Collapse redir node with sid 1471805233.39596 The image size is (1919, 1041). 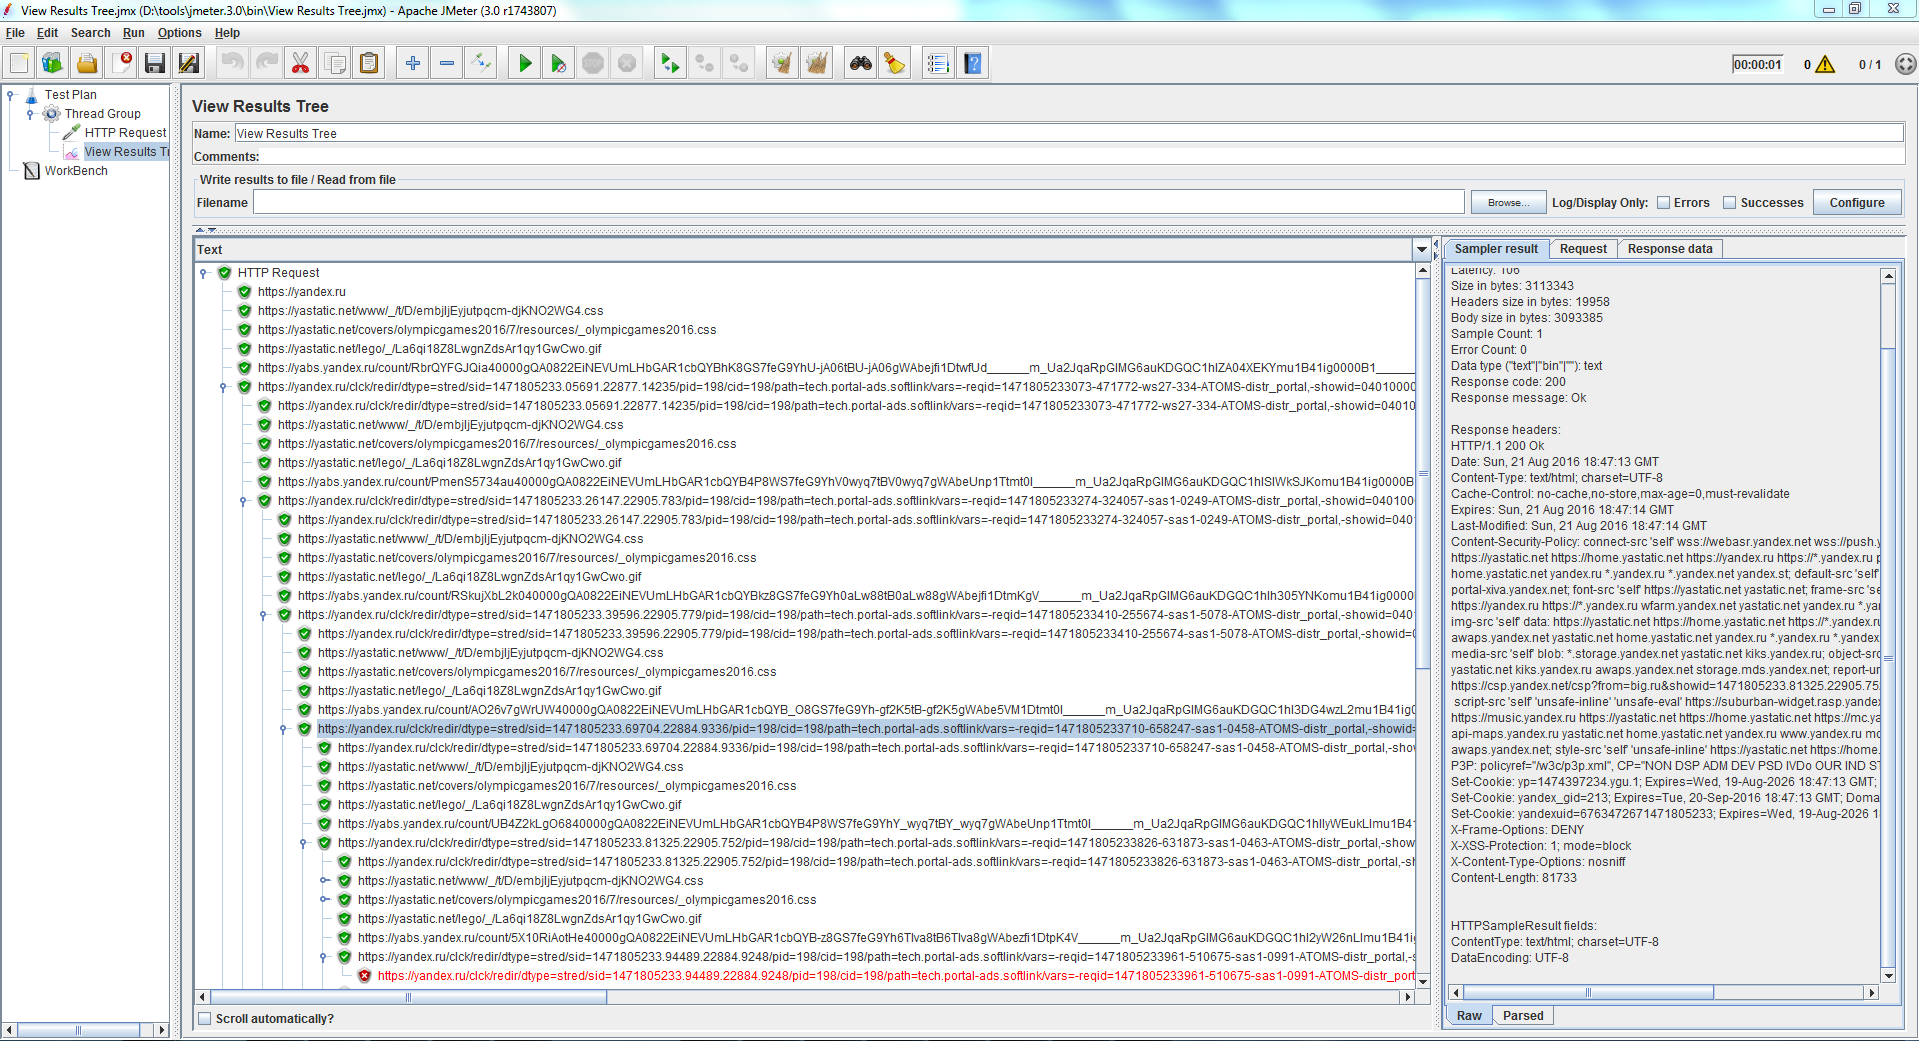(x=263, y=615)
